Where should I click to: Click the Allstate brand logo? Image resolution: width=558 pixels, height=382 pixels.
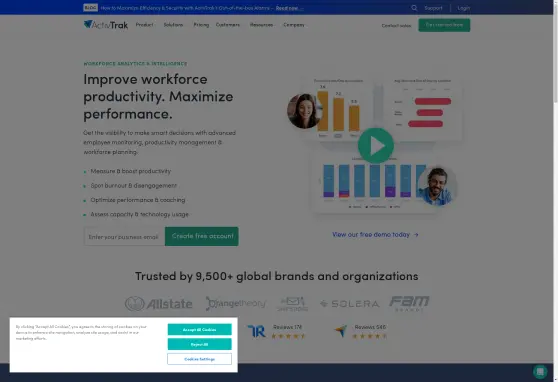coord(159,304)
